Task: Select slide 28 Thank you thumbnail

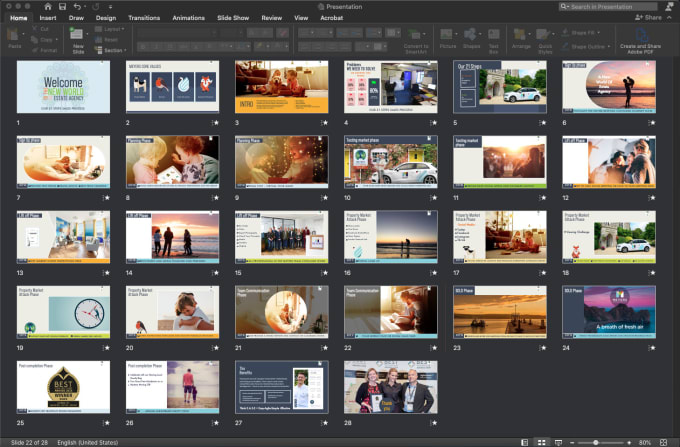Action: pyautogui.click(x=390, y=387)
